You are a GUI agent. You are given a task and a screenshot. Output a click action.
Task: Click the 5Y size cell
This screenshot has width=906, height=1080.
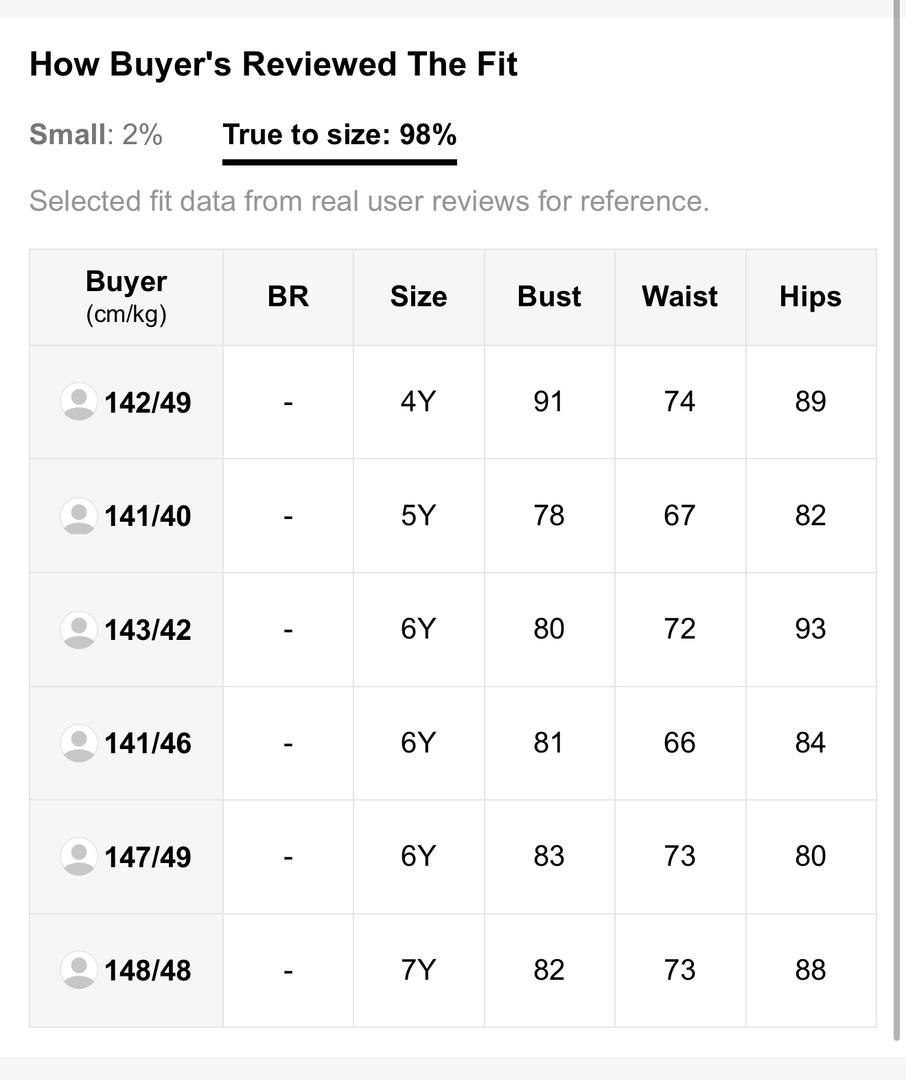(x=419, y=516)
